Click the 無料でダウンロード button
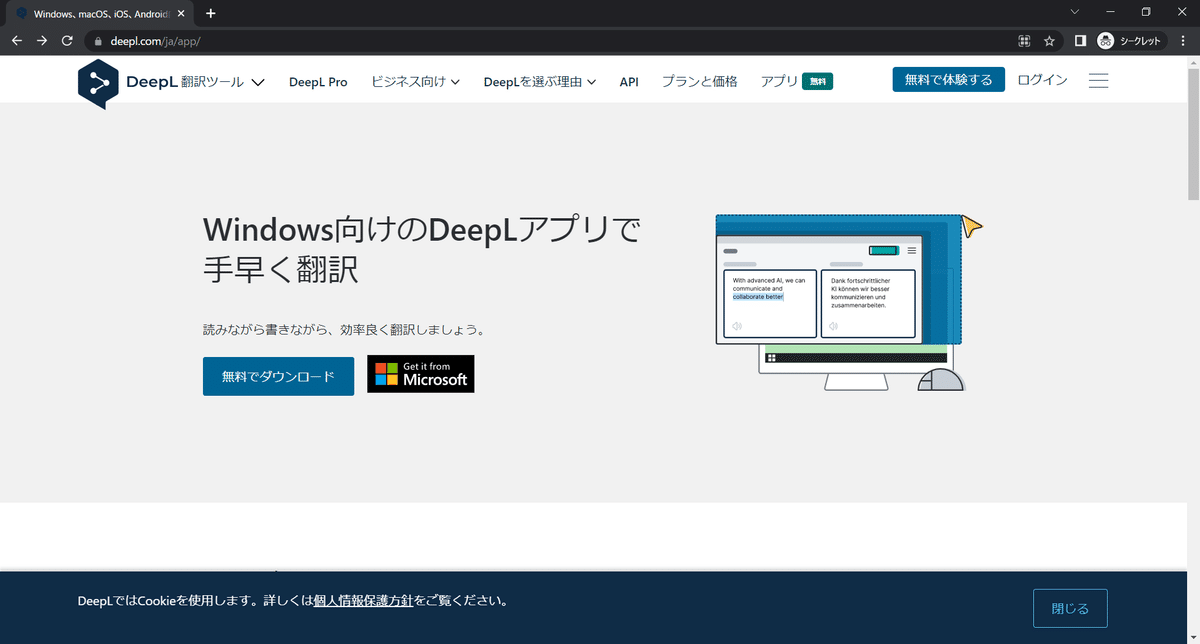Image resolution: width=1200 pixels, height=644 pixels. pos(278,376)
